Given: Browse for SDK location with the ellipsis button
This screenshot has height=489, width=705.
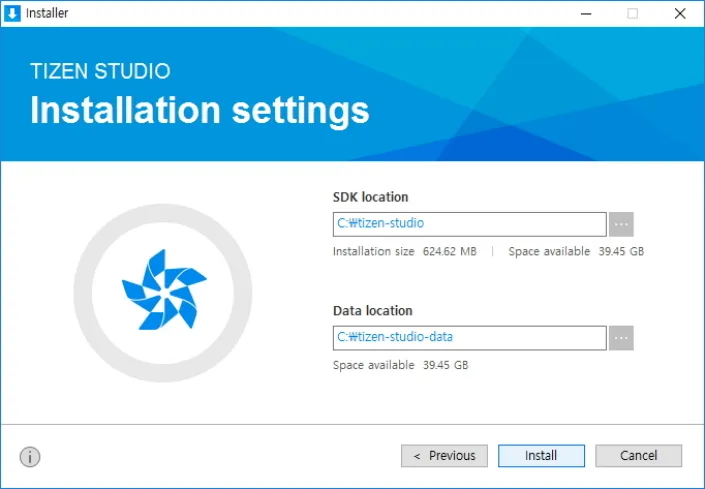Looking at the screenshot, I should pos(621,224).
